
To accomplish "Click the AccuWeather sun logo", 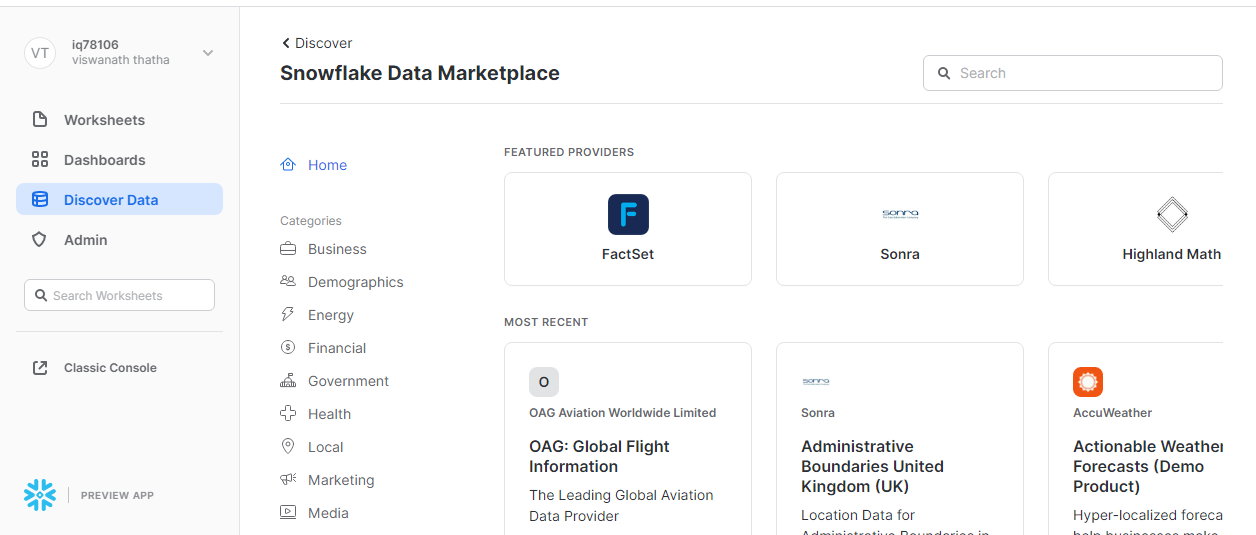I will tap(1088, 382).
